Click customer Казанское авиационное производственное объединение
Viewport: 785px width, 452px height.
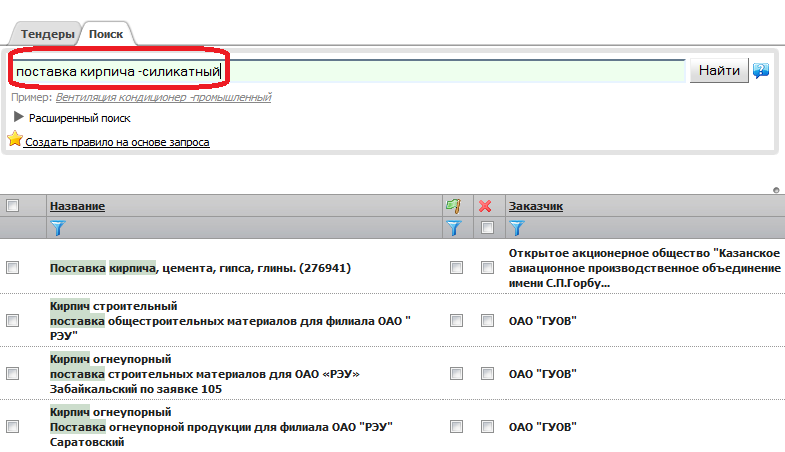644,268
